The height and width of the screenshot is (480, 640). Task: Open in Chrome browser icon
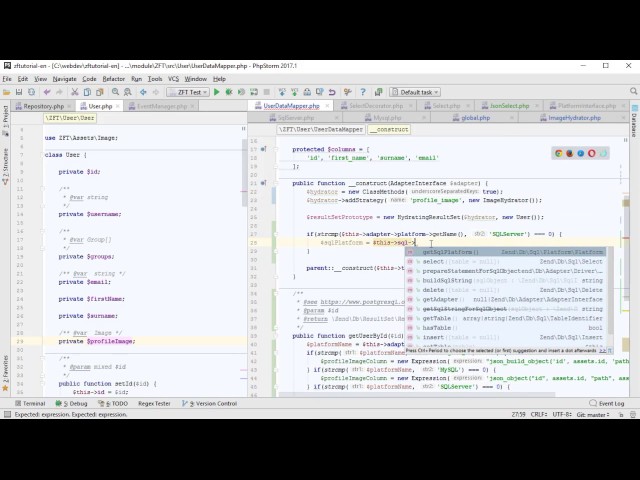(x=558, y=153)
